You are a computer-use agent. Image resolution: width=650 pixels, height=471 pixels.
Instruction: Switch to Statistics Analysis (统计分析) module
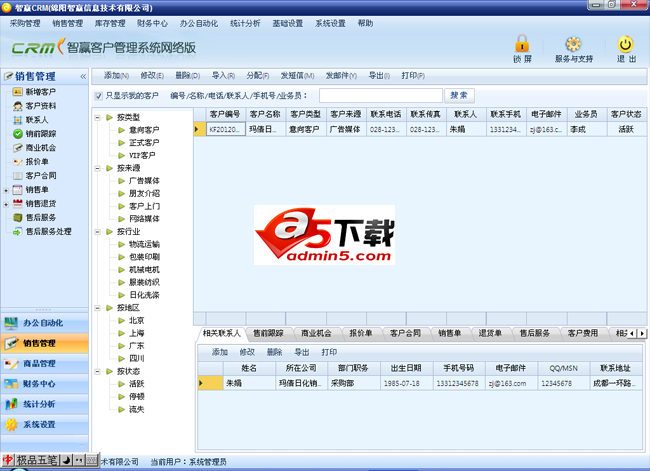point(44,404)
